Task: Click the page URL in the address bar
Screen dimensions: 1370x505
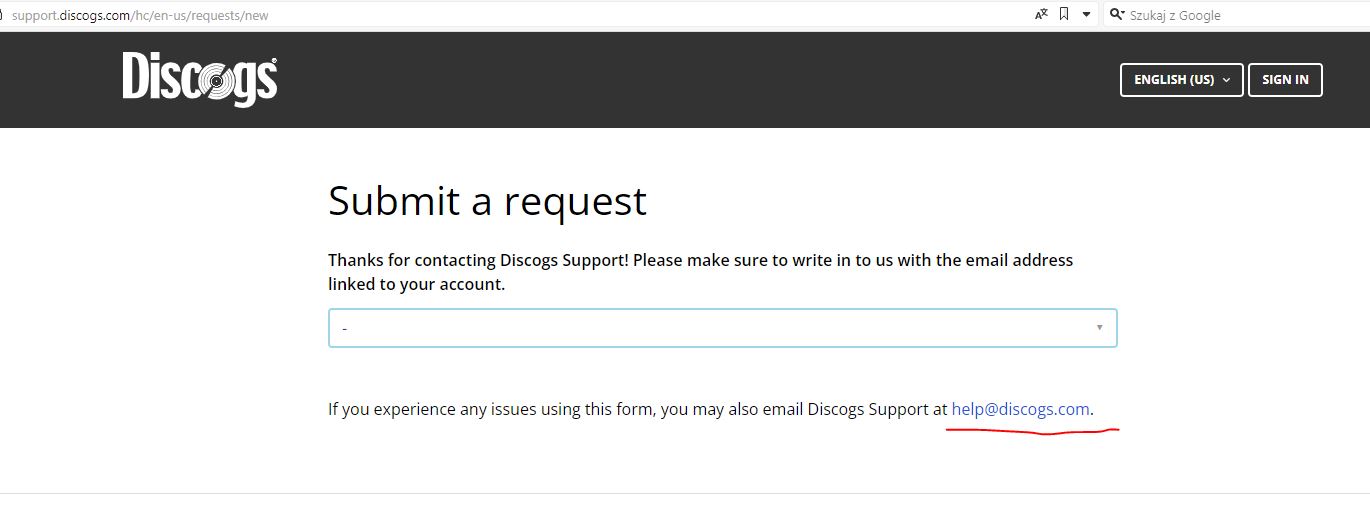Action: pos(140,15)
